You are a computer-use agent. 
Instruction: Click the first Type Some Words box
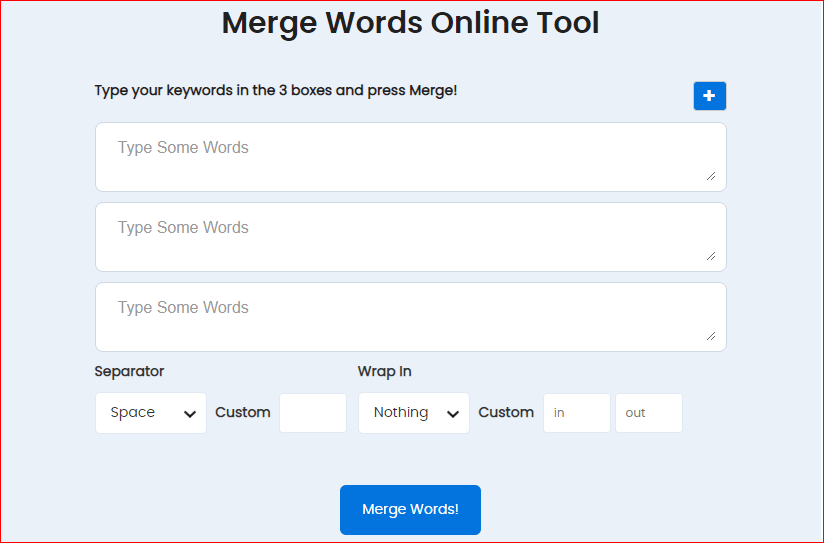pos(410,157)
